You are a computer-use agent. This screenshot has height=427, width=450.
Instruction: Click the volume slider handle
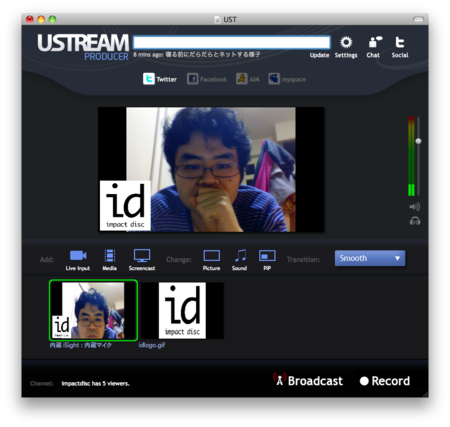418,141
